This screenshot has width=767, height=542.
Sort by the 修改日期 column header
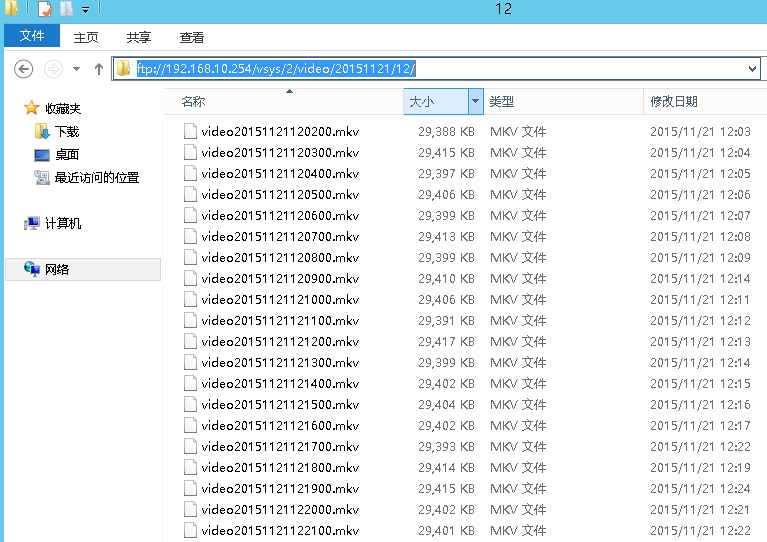[x=674, y=101]
